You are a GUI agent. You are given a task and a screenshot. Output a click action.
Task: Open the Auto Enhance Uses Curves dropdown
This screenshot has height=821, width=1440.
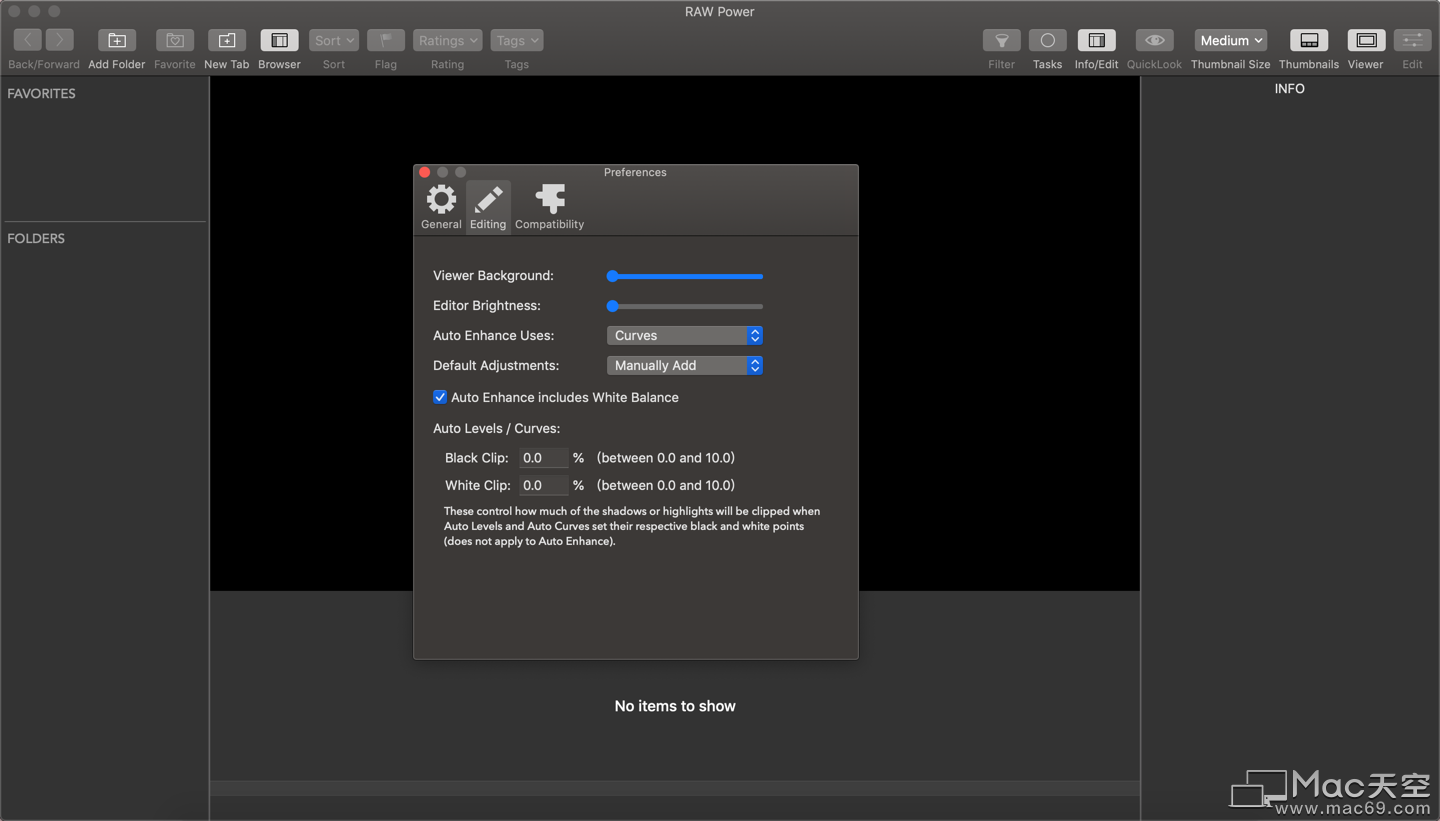[685, 335]
